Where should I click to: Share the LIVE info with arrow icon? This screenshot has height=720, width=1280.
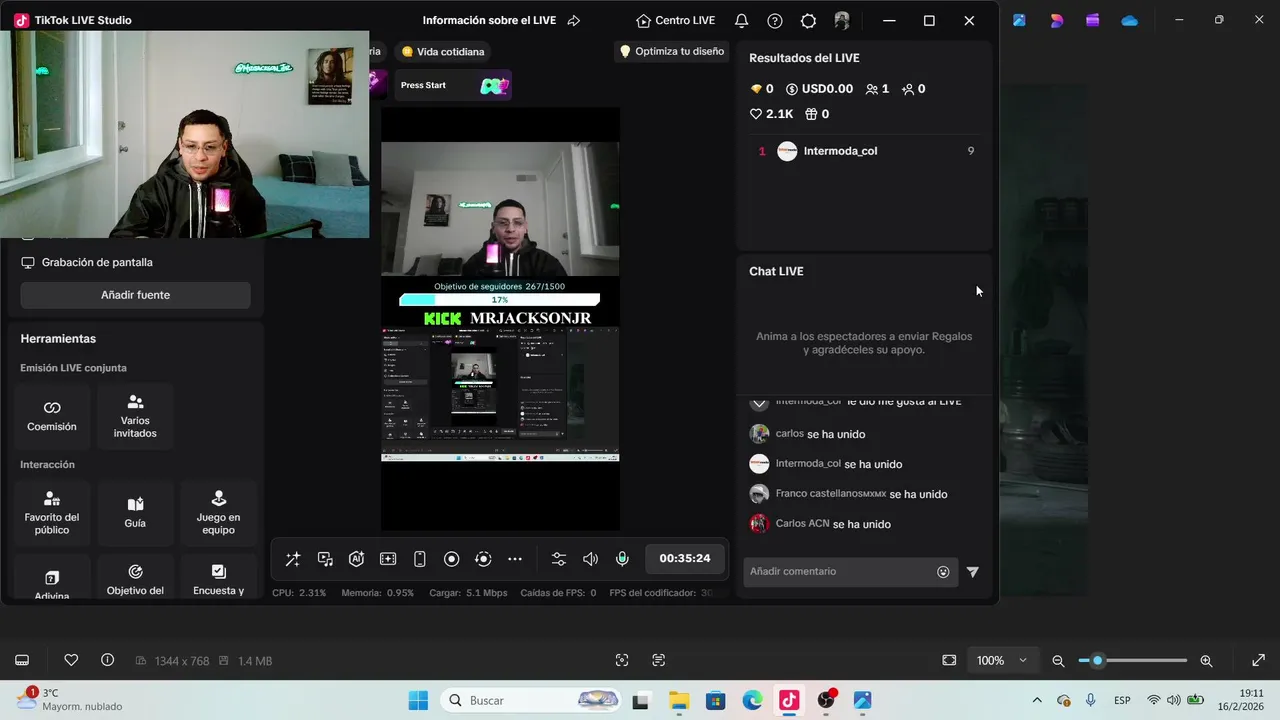pyautogui.click(x=574, y=20)
